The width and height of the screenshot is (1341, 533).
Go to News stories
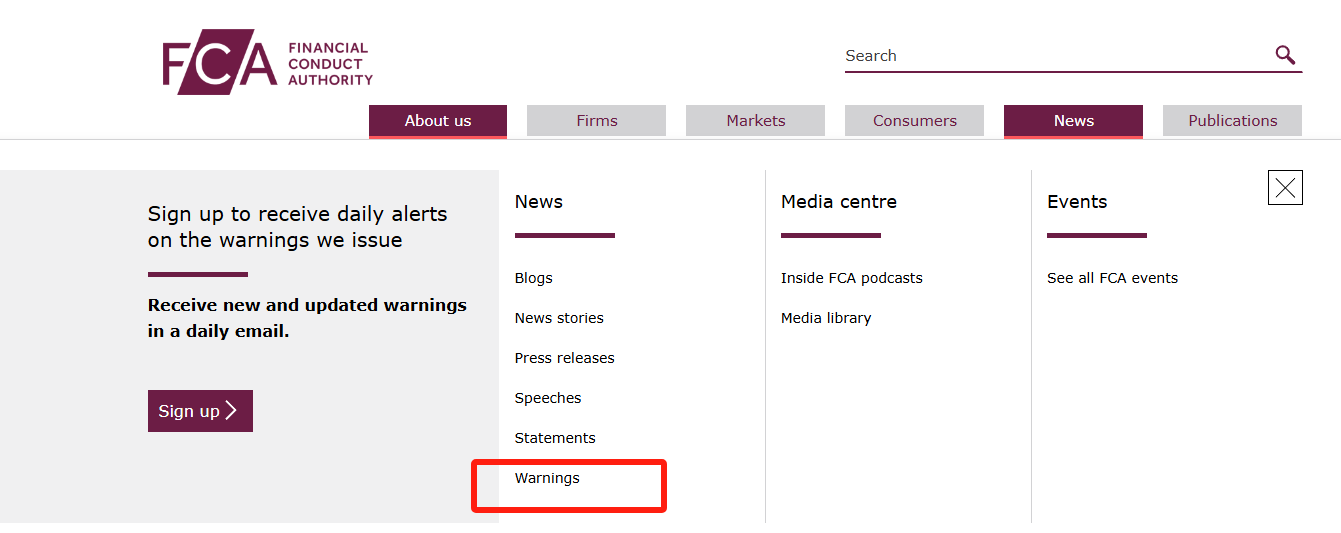[x=559, y=318]
